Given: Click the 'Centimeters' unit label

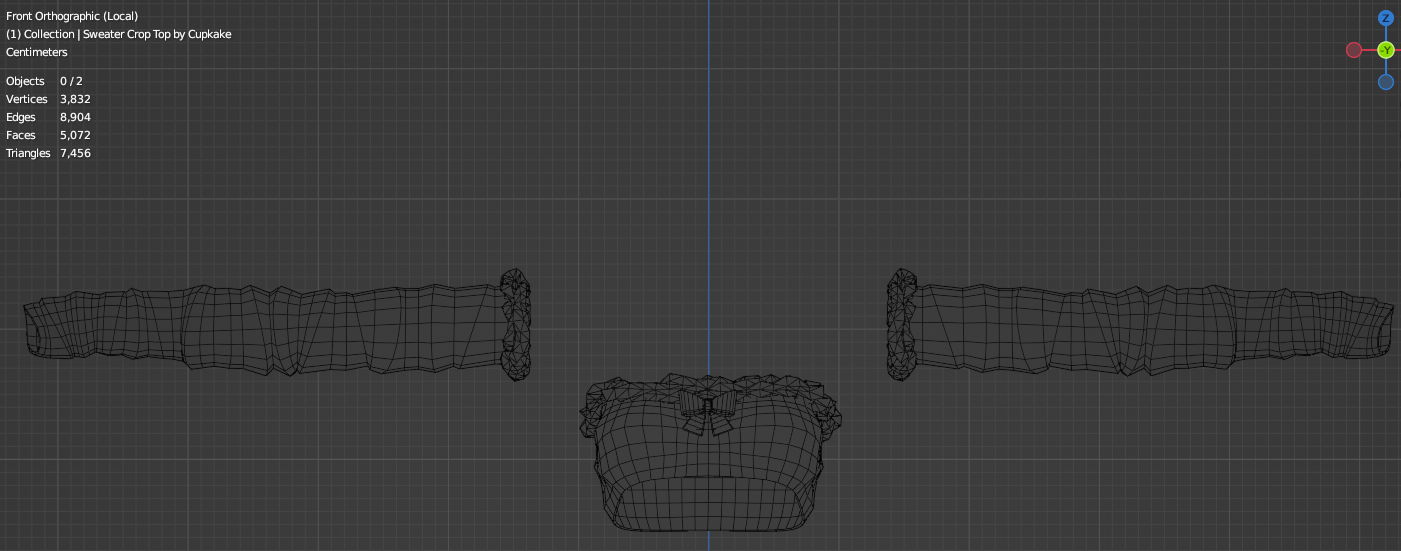Looking at the screenshot, I should (37, 52).
